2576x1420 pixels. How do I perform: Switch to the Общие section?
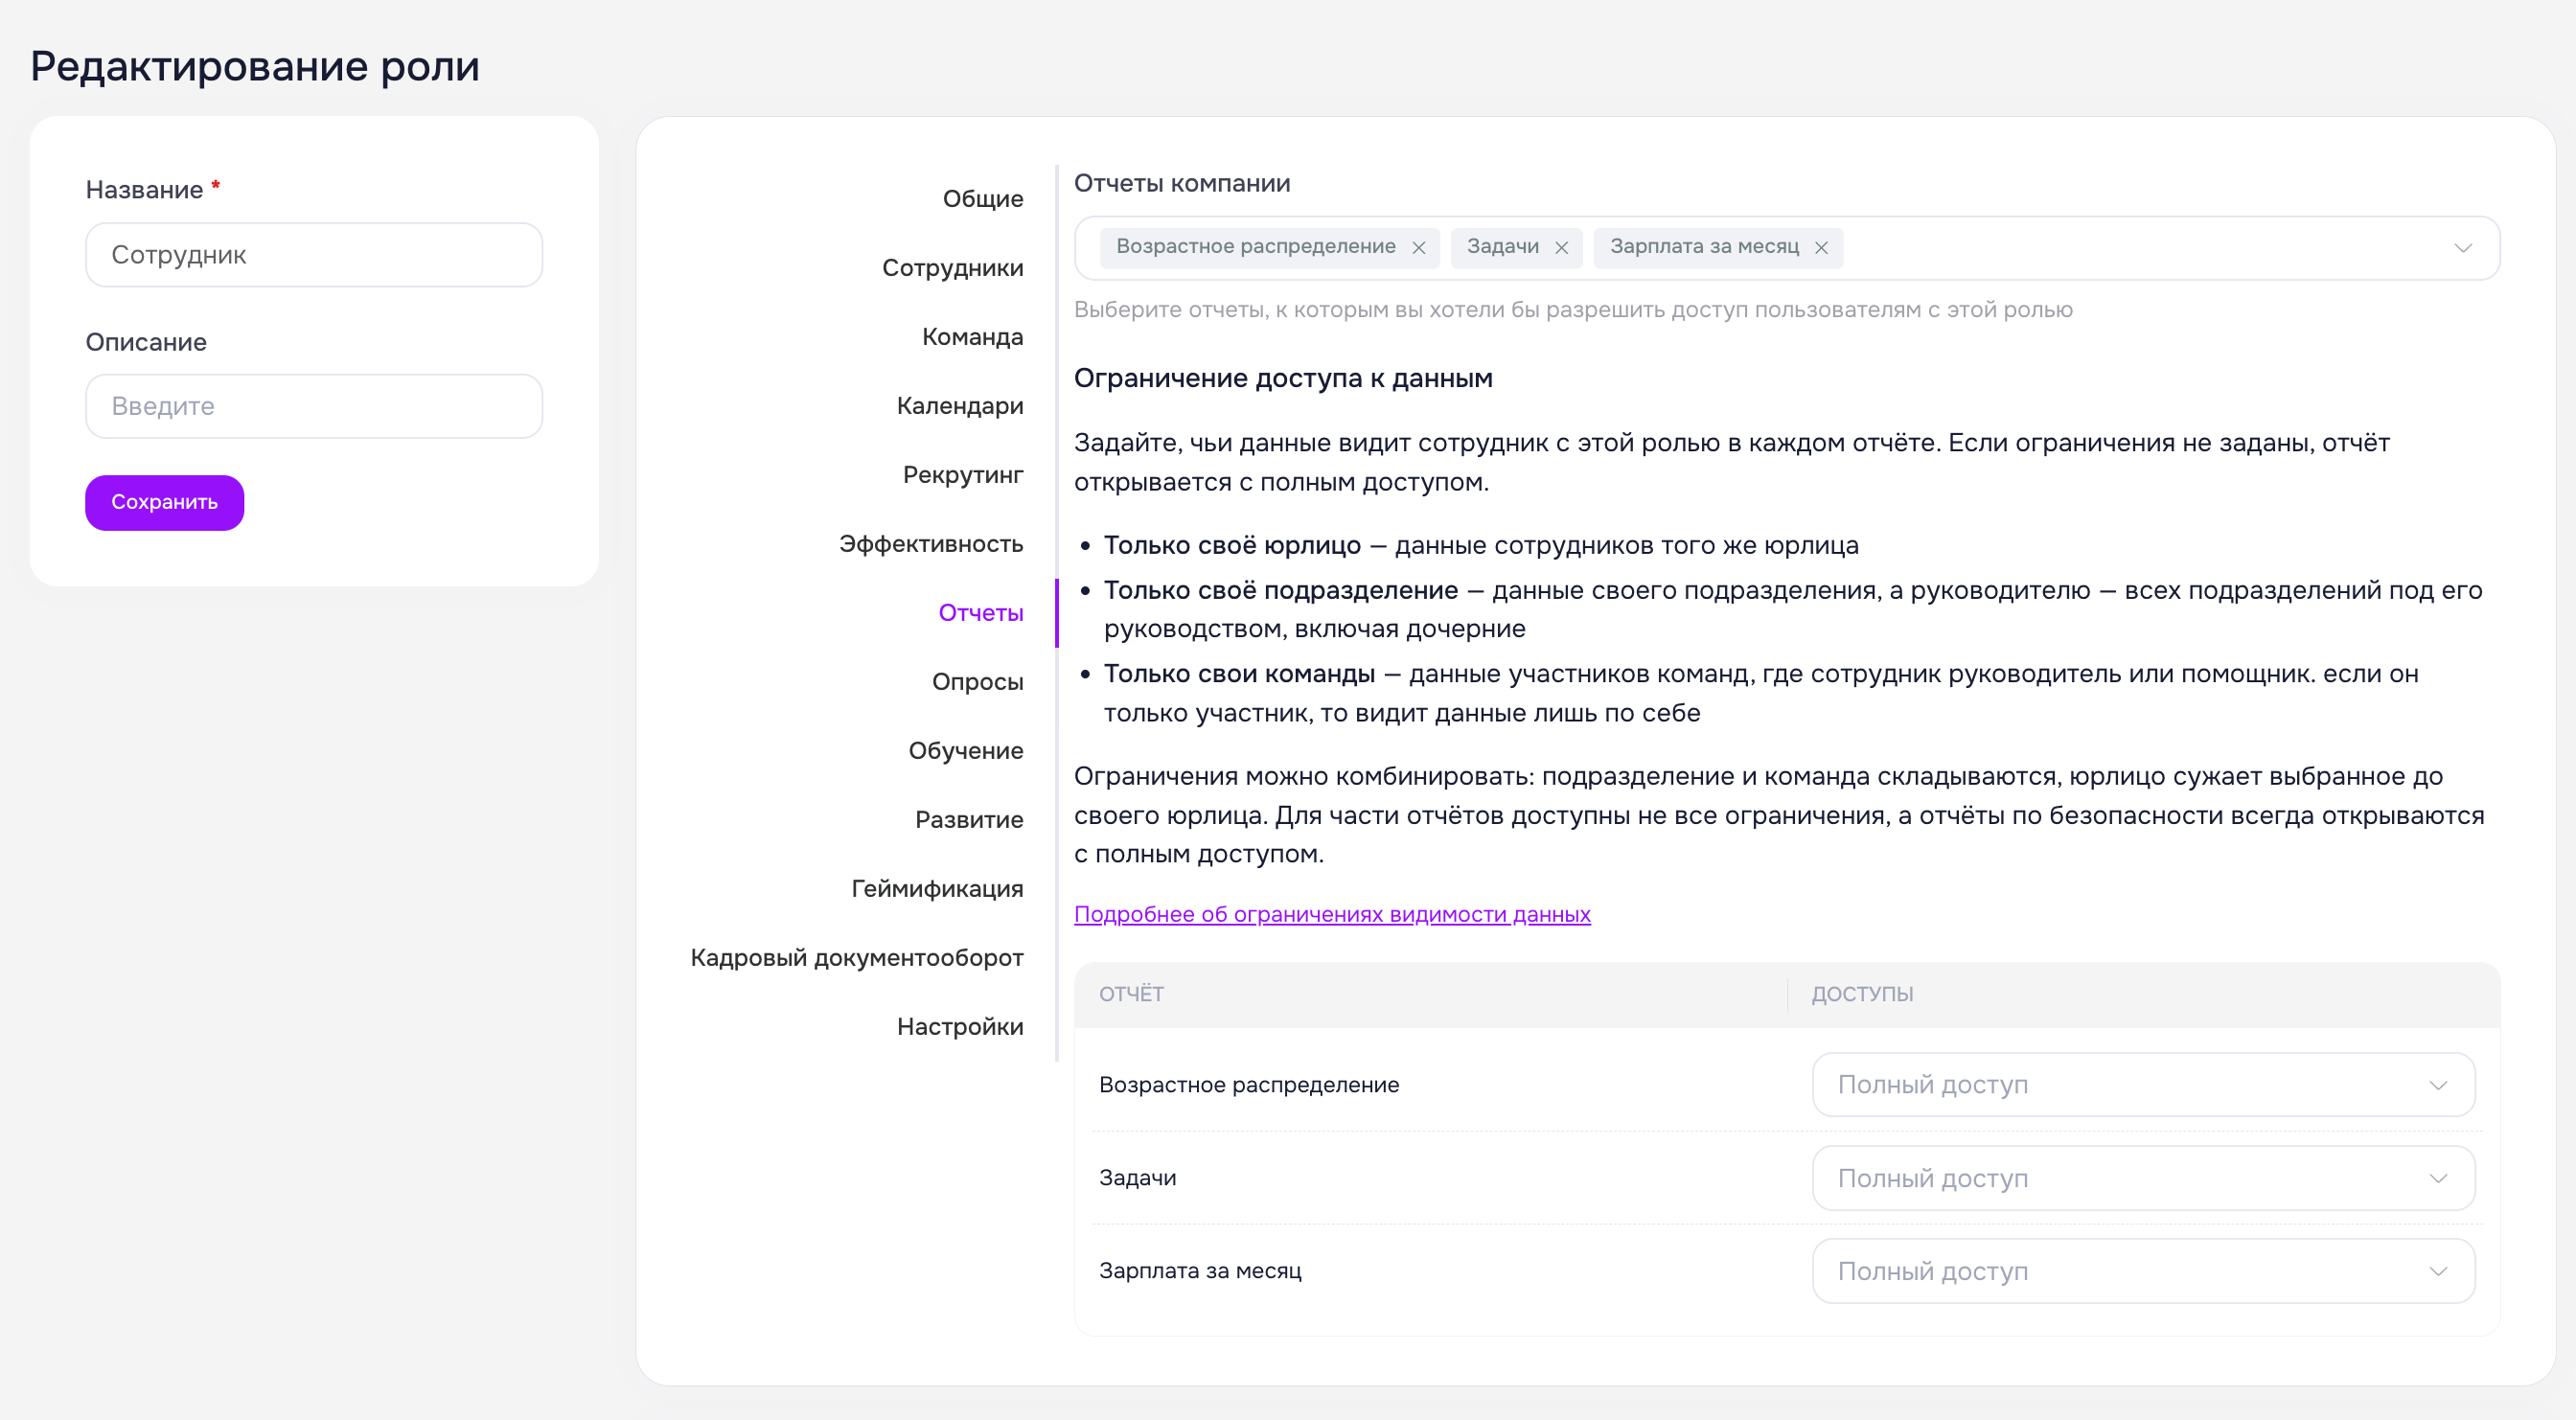982,199
